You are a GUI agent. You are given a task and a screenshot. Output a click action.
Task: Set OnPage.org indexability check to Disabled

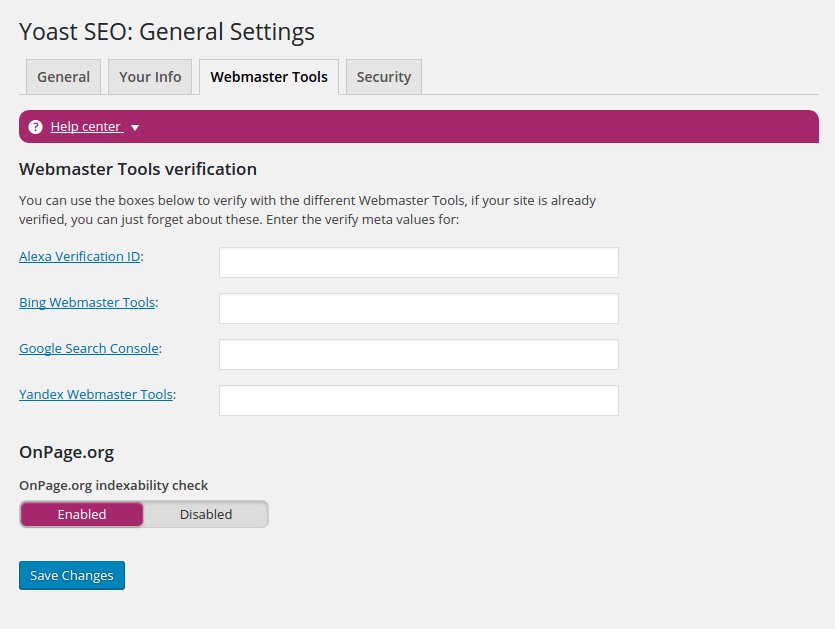tap(206, 514)
